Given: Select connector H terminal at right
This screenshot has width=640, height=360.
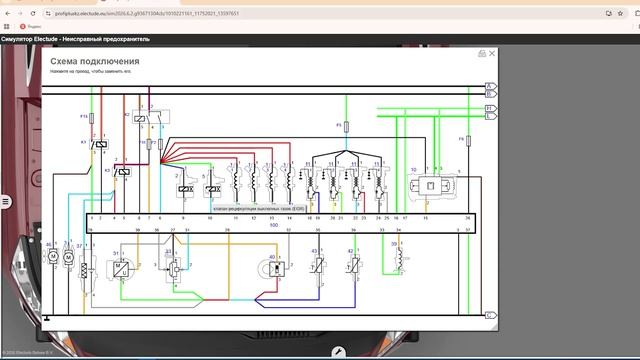Looking at the screenshot, I should (x=491, y=109).
